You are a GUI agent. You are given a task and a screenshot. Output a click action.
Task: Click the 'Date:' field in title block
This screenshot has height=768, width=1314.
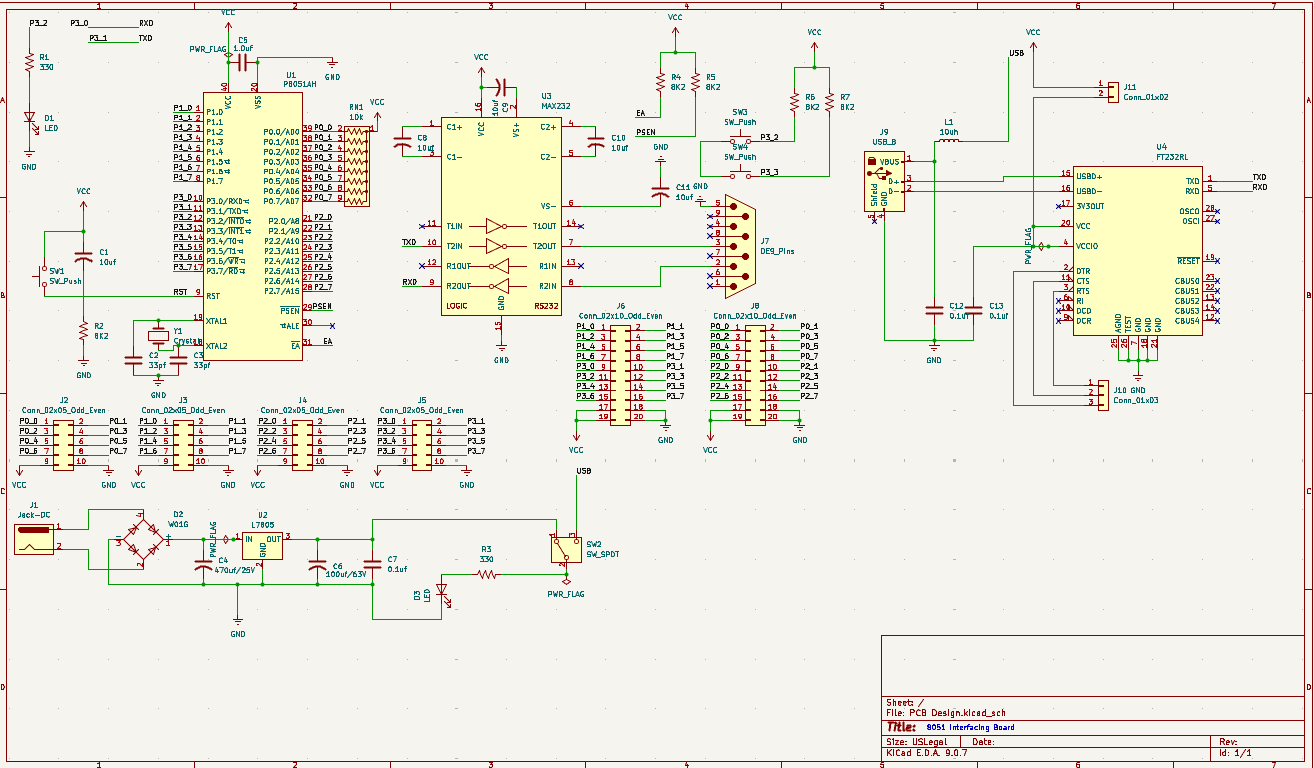983,742
